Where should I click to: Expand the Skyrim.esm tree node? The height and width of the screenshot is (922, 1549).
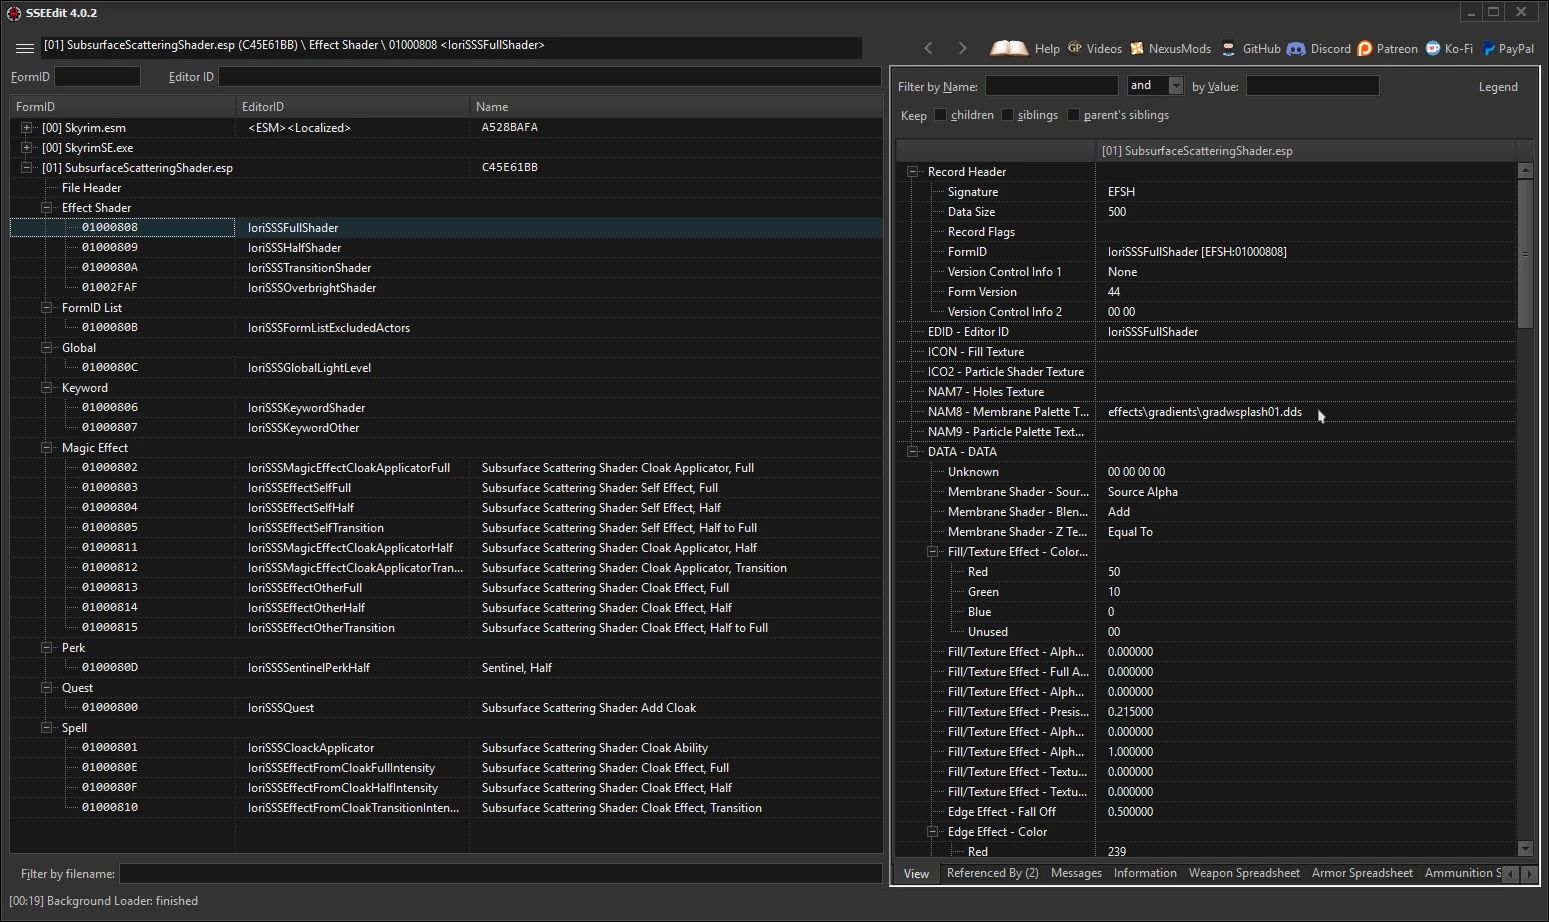[27, 128]
